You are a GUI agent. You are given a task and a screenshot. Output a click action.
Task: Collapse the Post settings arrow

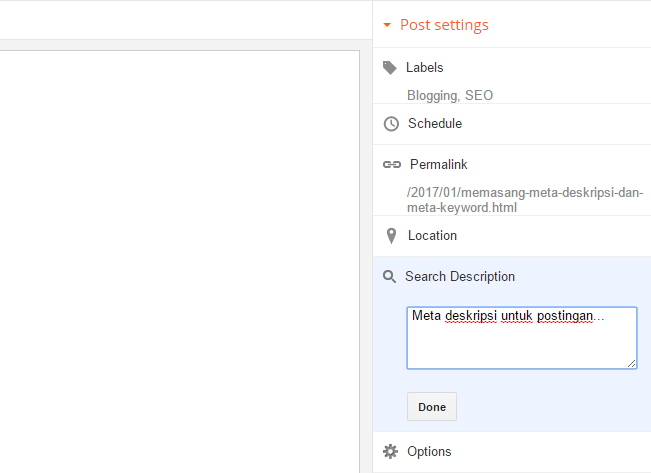tap(386, 25)
